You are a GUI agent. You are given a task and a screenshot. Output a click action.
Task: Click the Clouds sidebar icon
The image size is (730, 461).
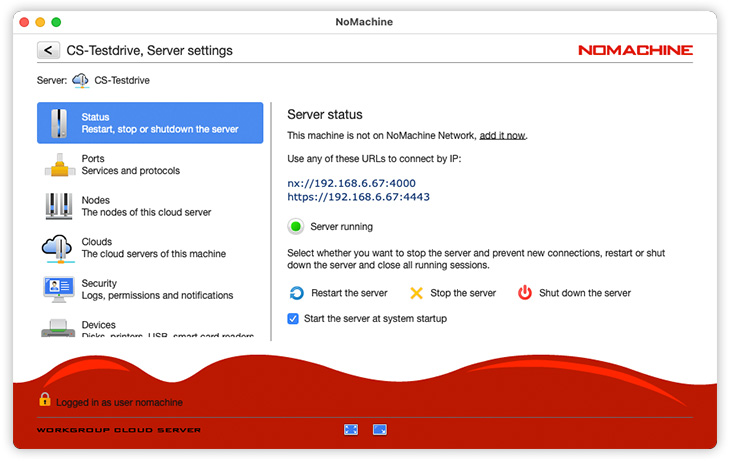click(x=60, y=247)
